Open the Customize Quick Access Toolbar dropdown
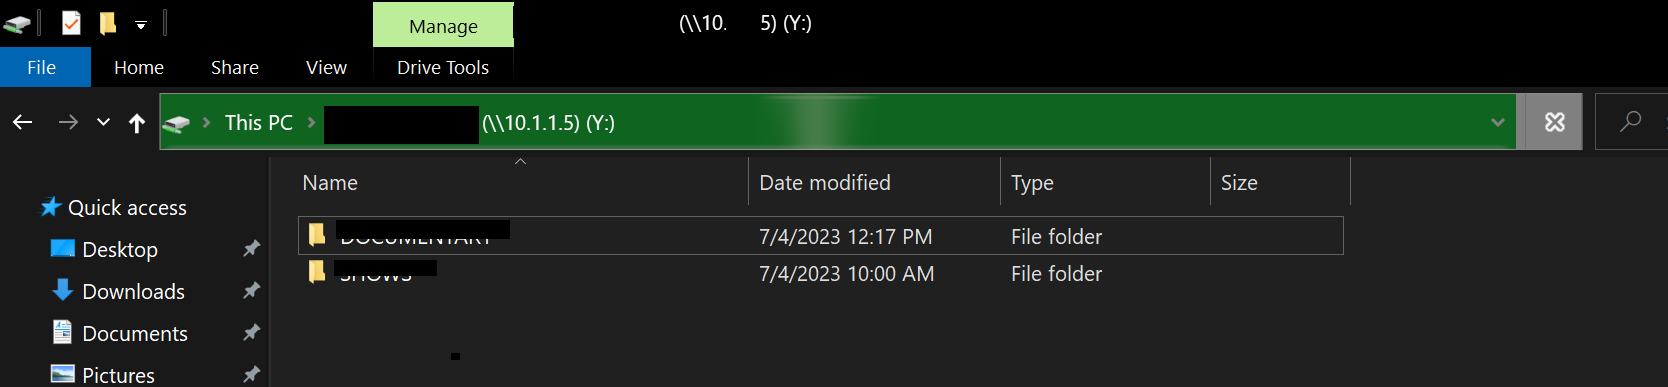1668x387 pixels. pyautogui.click(x=141, y=24)
